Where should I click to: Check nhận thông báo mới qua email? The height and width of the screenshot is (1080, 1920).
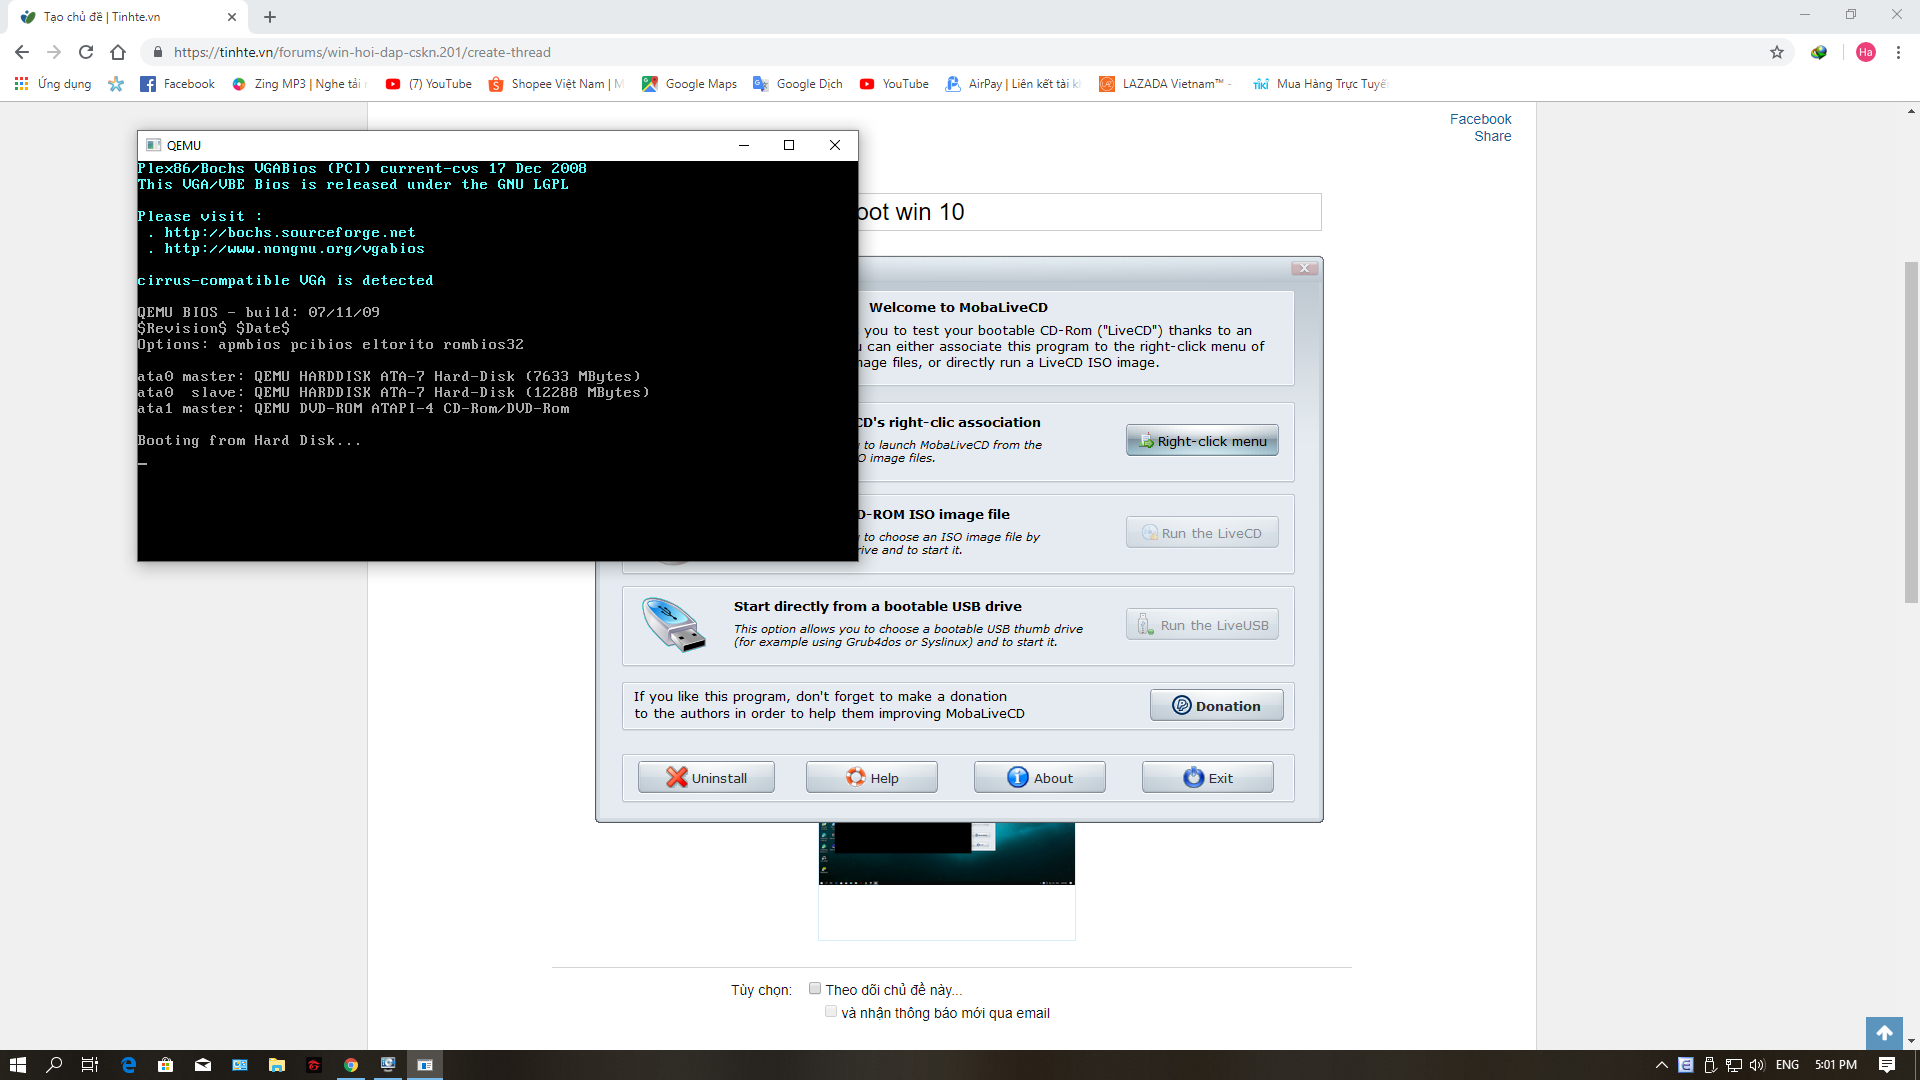click(831, 1012)
